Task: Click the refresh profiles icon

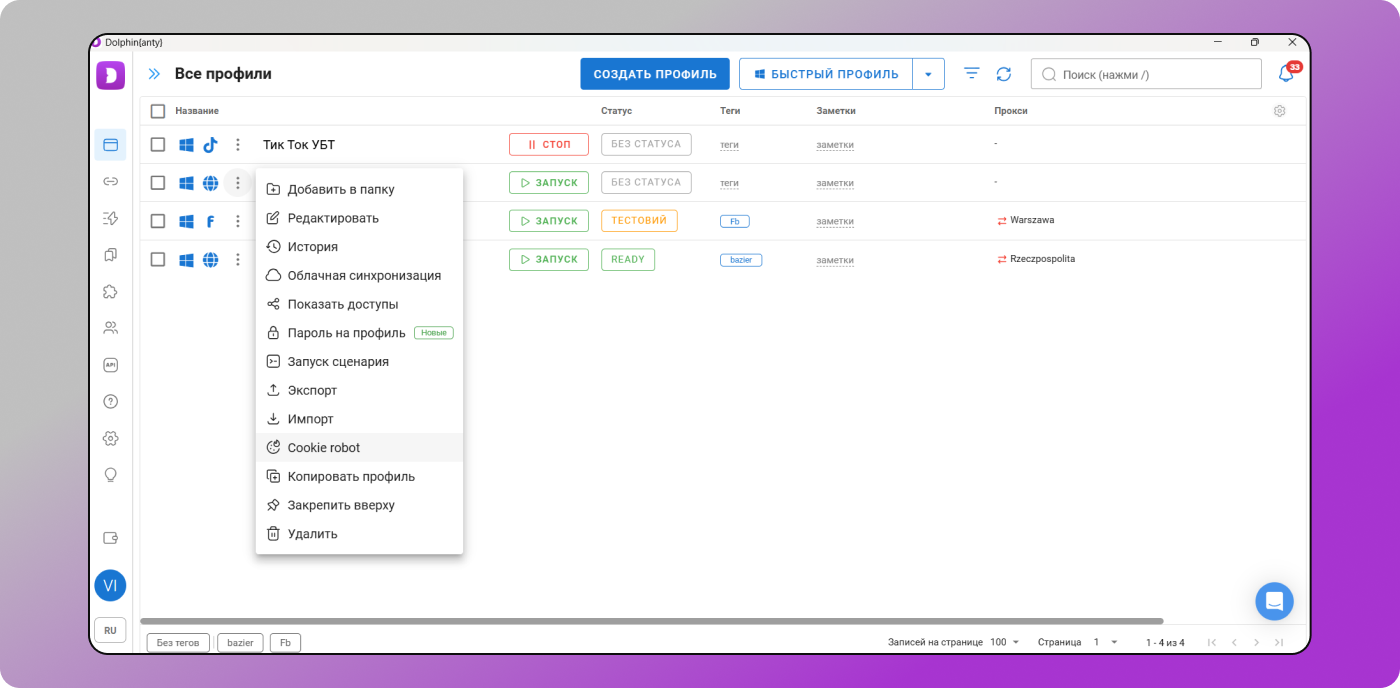Action: point(1004,74)
